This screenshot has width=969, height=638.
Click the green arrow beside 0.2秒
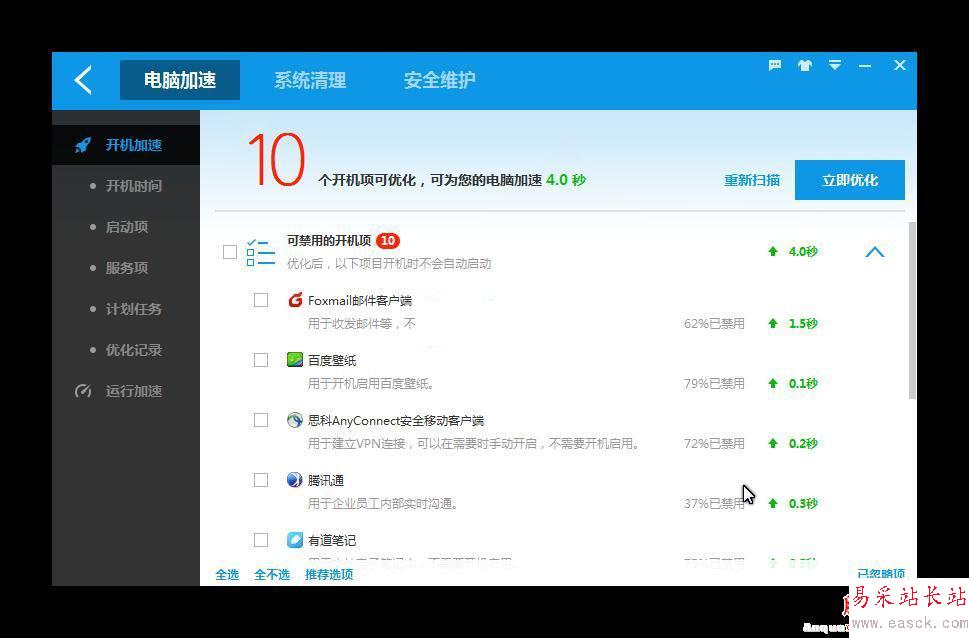(772, 443)
